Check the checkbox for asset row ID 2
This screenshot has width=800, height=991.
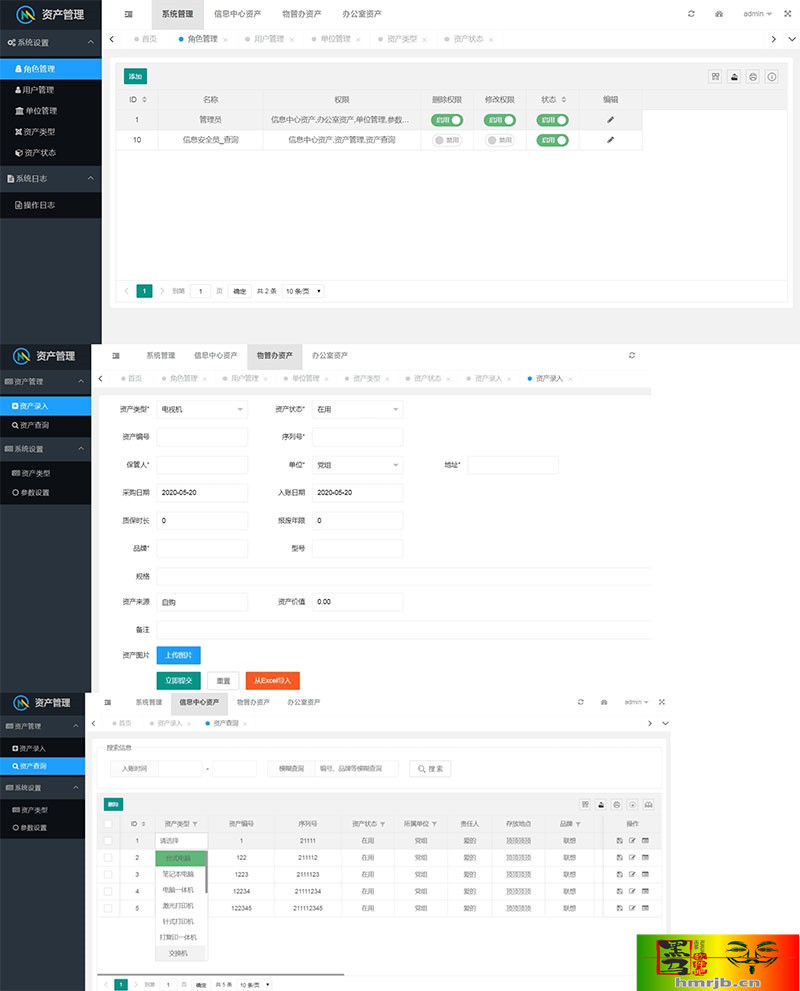108,858
